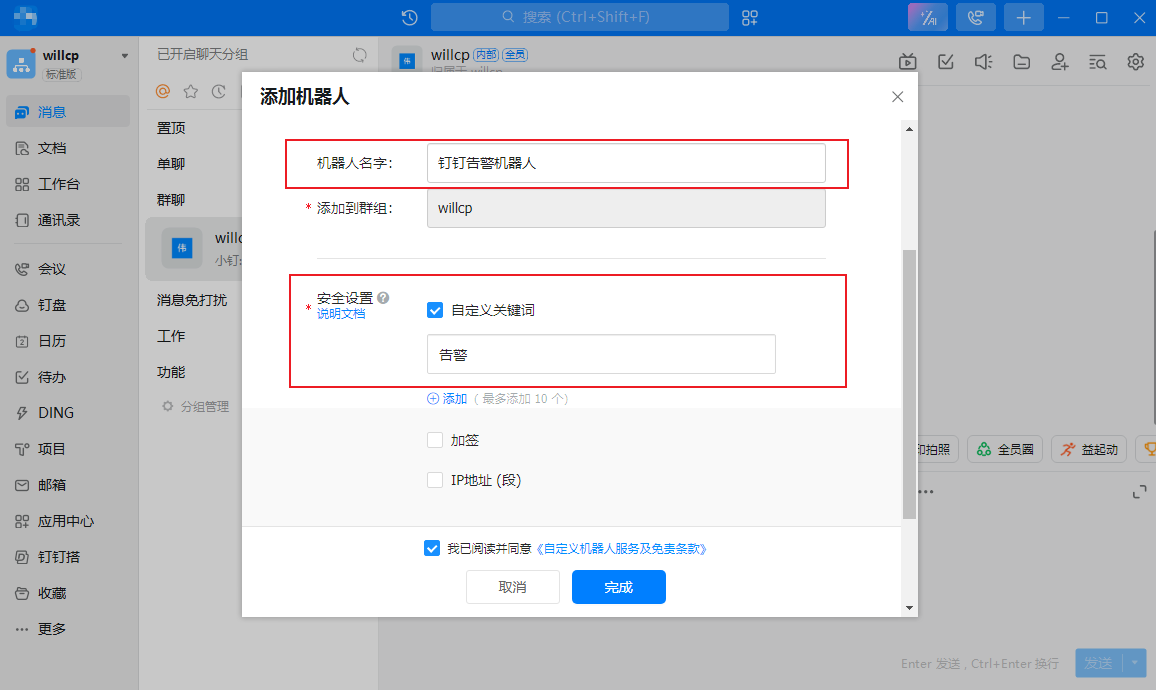Open the 全员圈 shortcut

pyautogui.click(x=1006, y=449)
